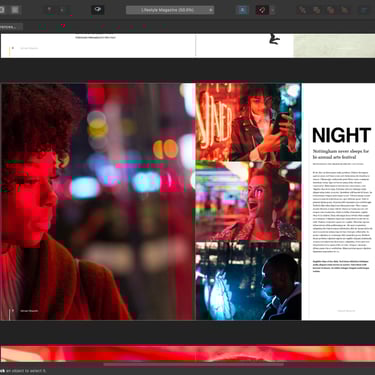This screenshot has width=375, height=375.
Task: Toggle the preview mode eye icon
Action: [98, 10]
